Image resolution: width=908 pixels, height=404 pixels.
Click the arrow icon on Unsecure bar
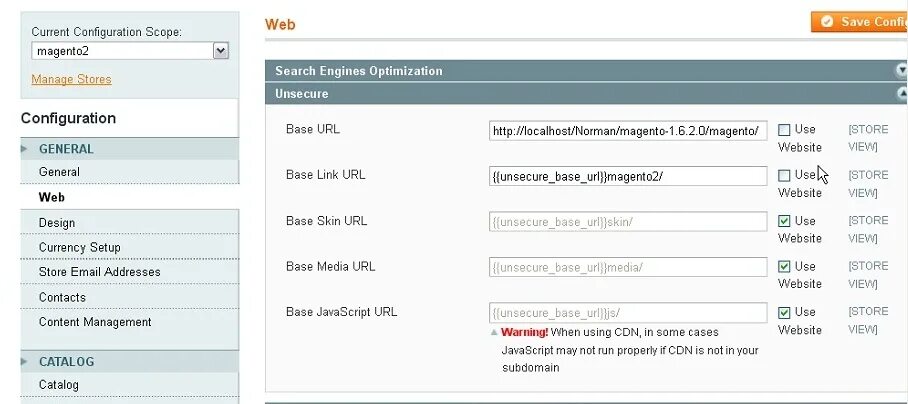click(902, 93)
